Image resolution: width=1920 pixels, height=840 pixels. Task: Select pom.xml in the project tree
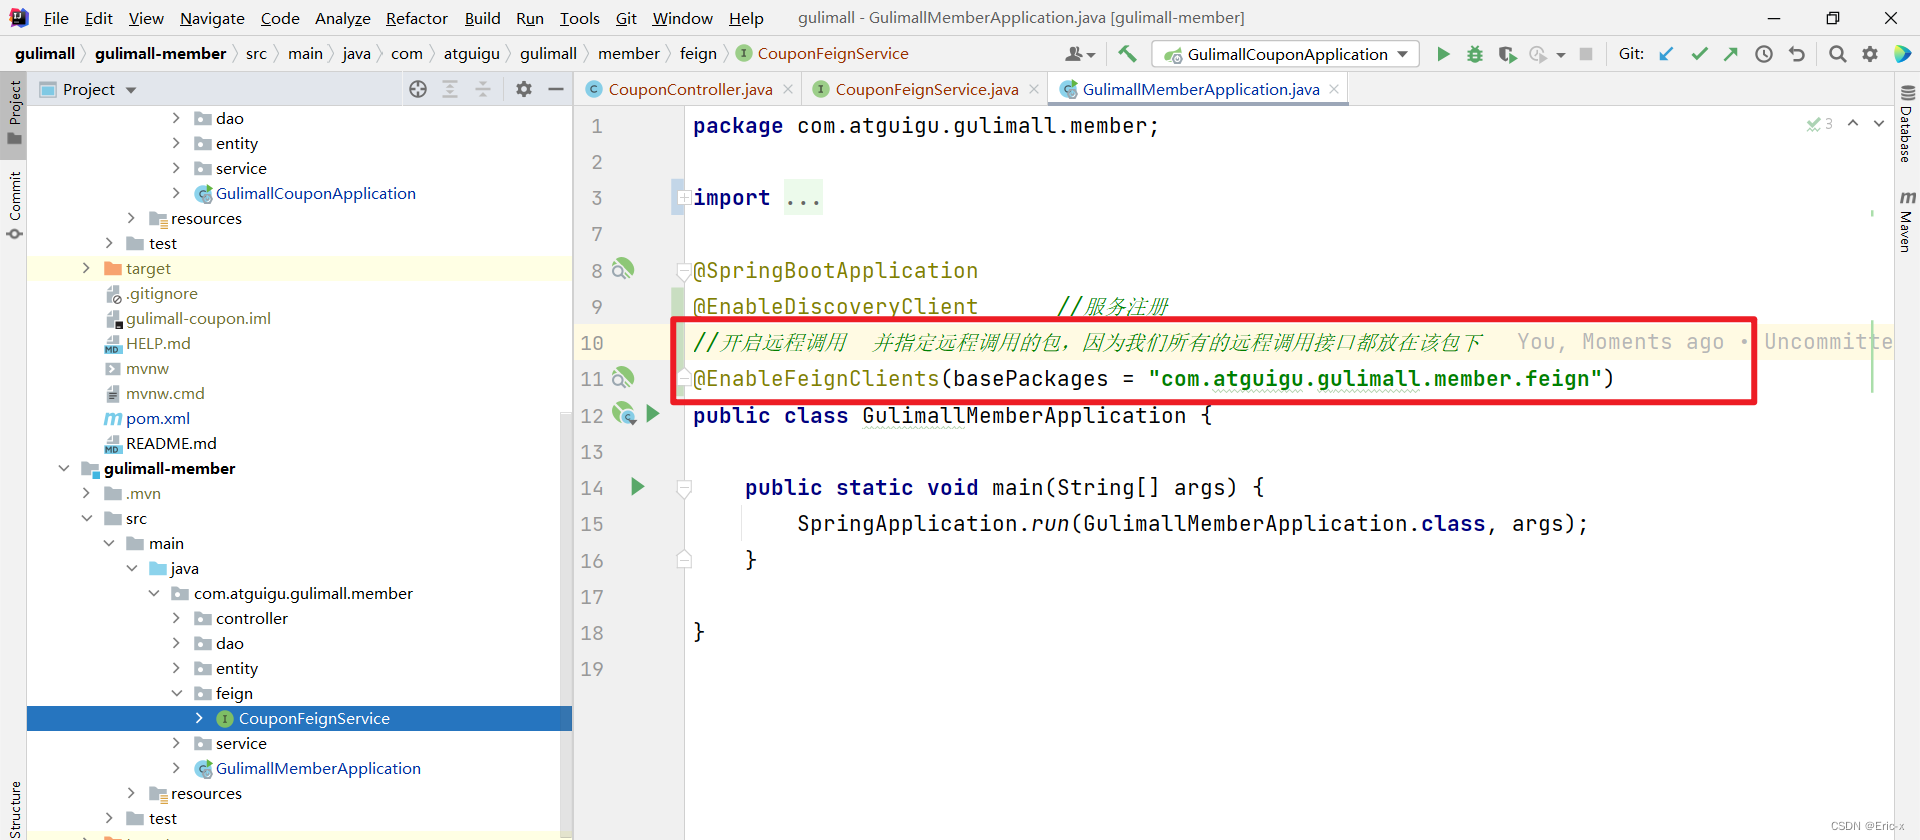(x=157, y=418)
